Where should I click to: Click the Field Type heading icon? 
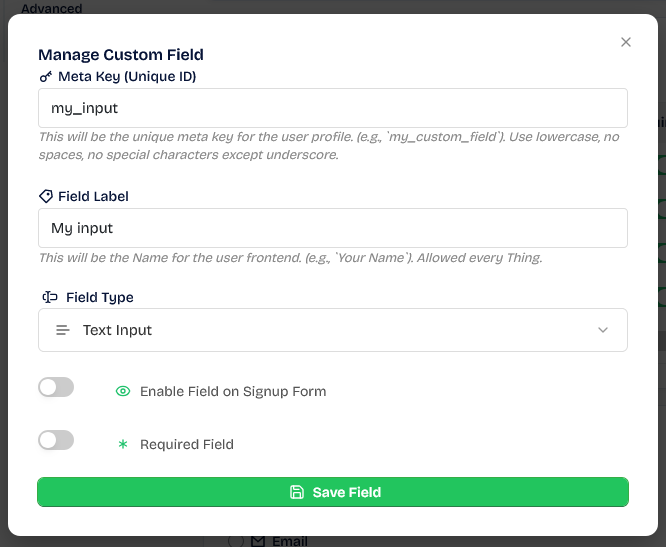49,297
